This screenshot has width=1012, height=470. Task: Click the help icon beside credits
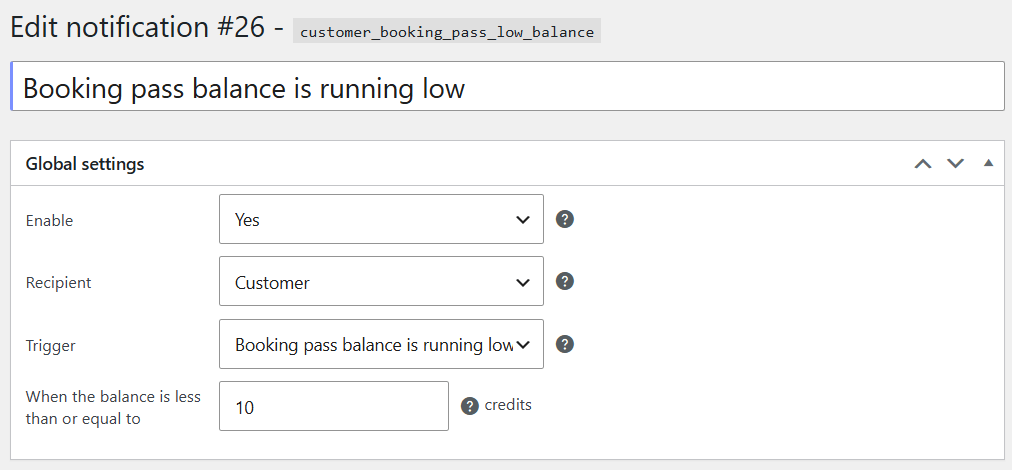coord(470,406)
